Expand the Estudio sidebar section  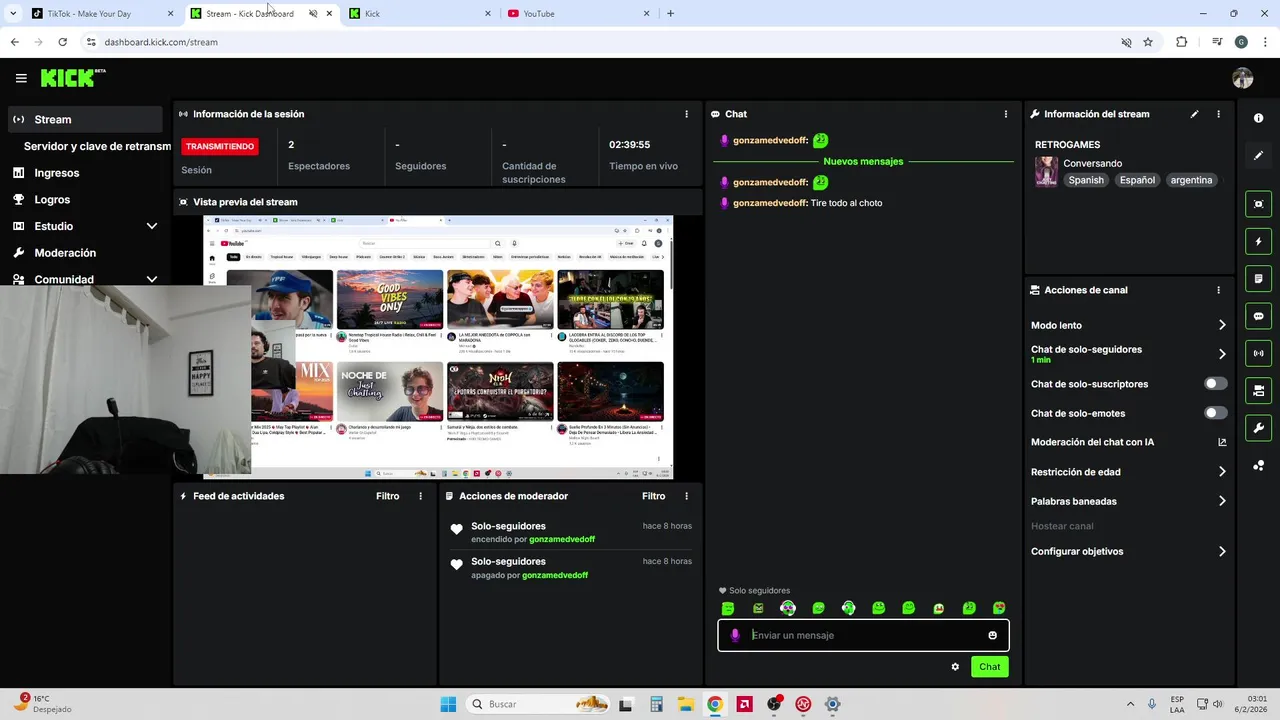(x=152, y=226)
